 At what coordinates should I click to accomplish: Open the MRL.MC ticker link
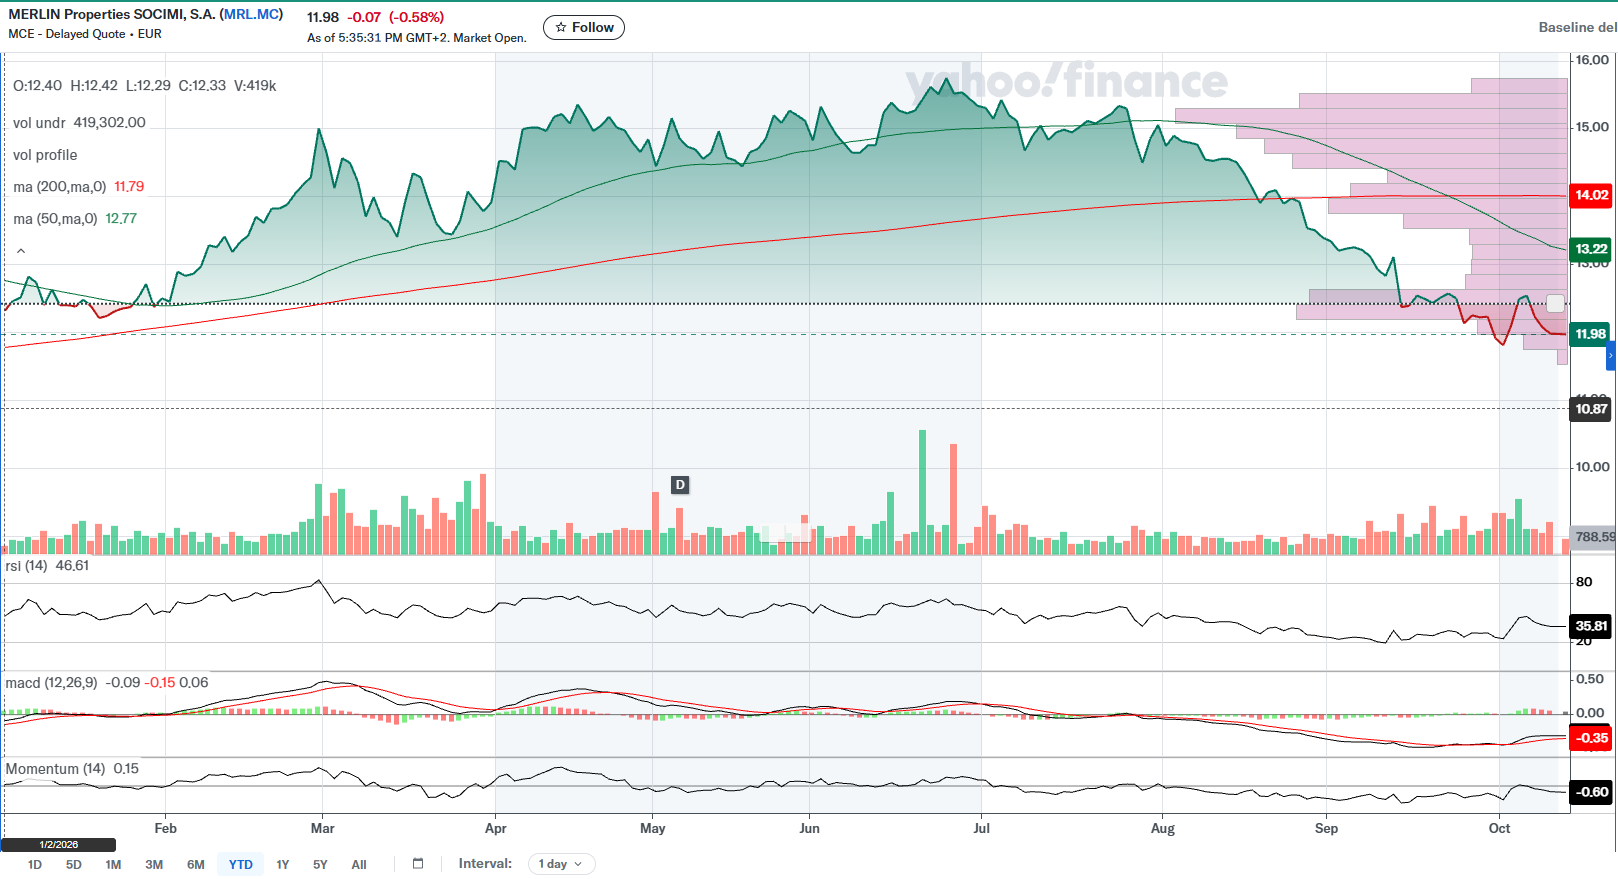[x=252, y=15]
